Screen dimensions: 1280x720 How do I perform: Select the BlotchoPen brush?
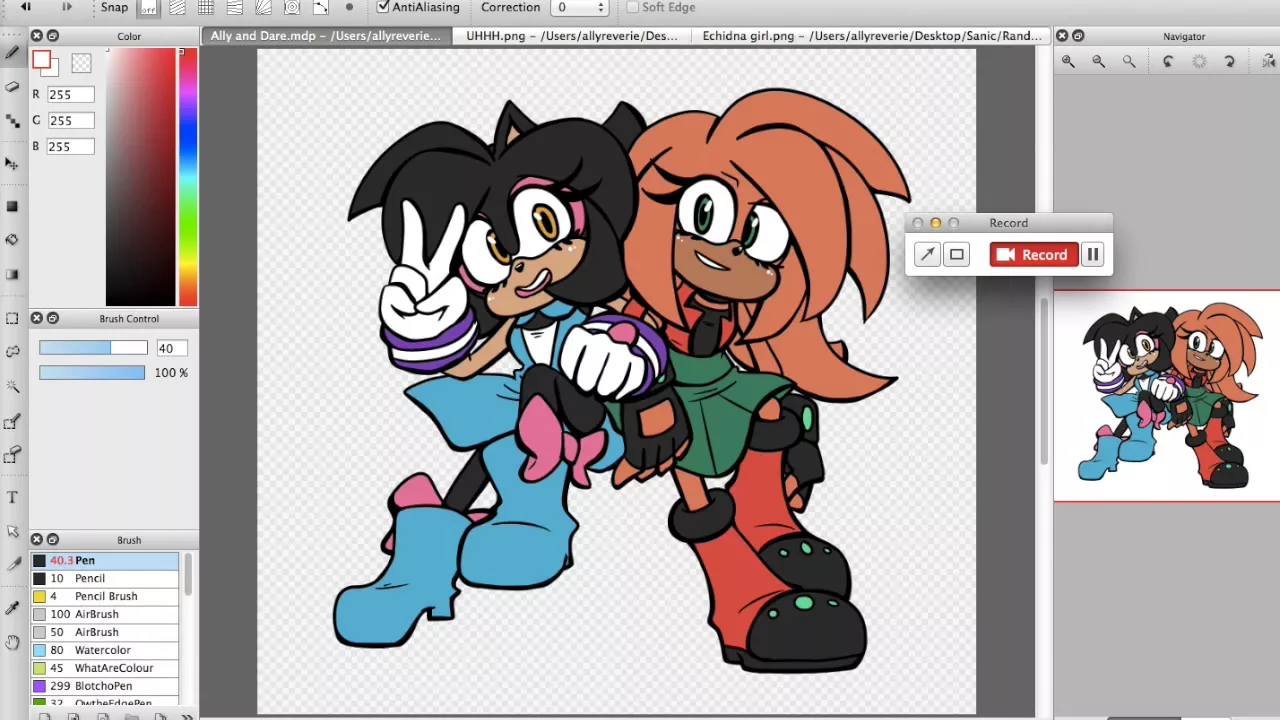click(x=104, y=687)
